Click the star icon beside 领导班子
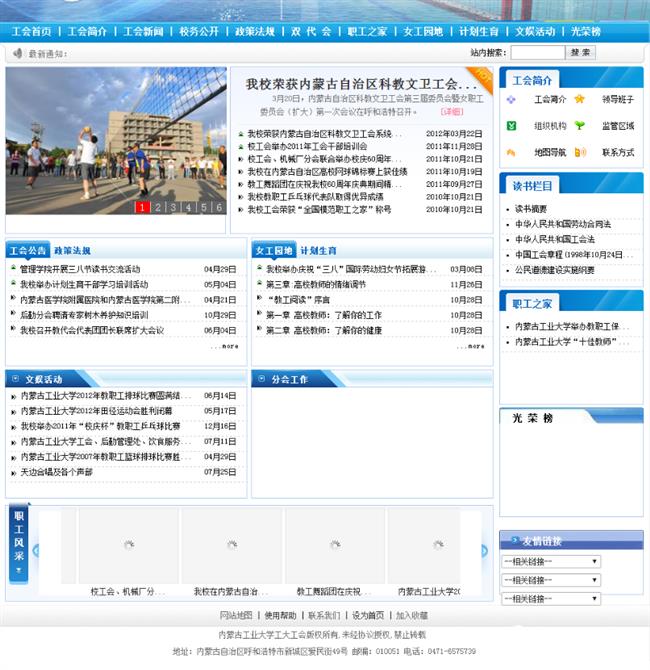 (x=579, y=99)
